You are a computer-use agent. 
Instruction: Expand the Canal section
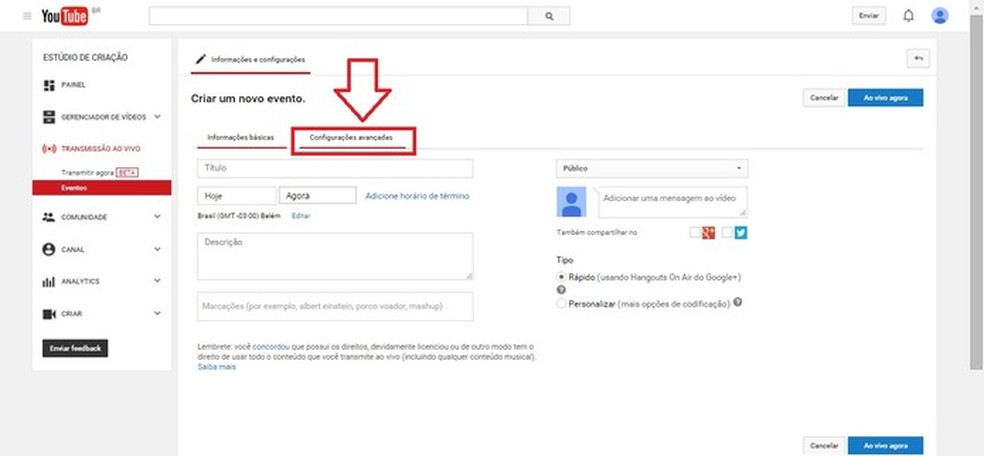(157, 249)
